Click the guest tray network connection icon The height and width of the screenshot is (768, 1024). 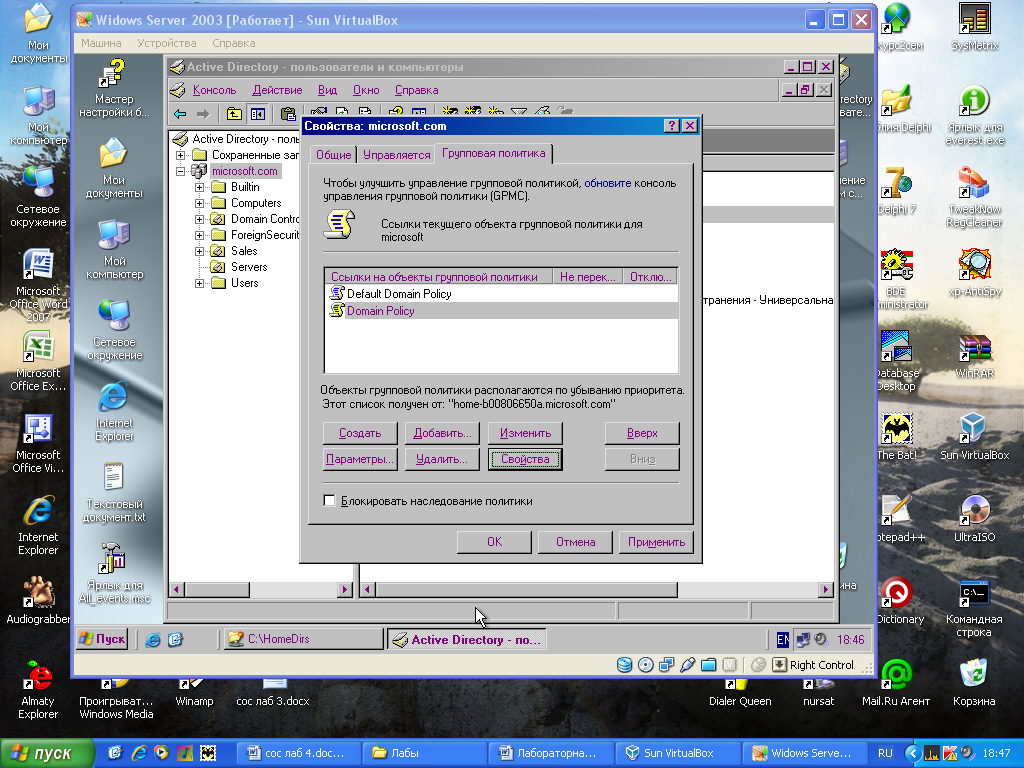tap(803, 639)
